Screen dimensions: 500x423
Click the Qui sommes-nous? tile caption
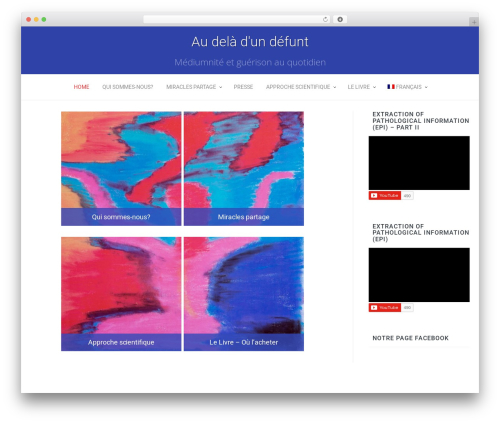(x=121, y=217)
